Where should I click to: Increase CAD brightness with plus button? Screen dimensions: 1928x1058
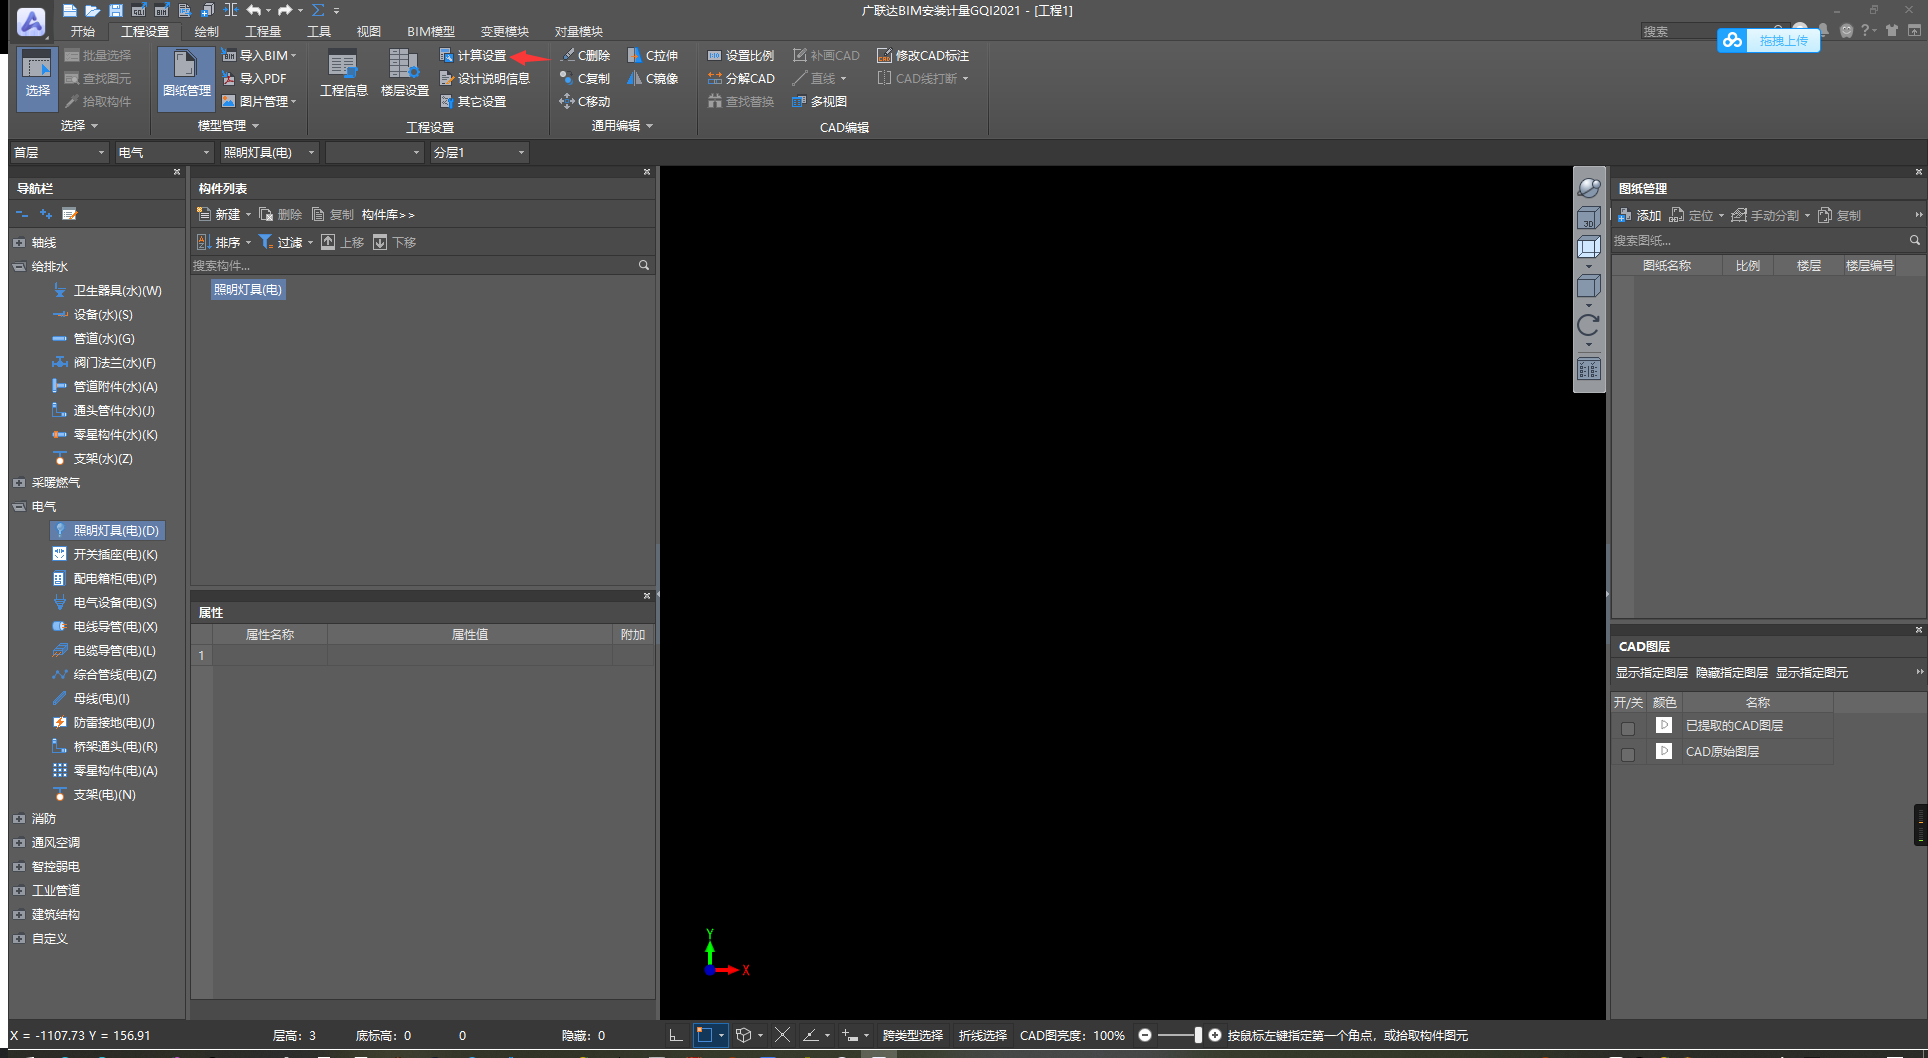pos(1215,1036)
